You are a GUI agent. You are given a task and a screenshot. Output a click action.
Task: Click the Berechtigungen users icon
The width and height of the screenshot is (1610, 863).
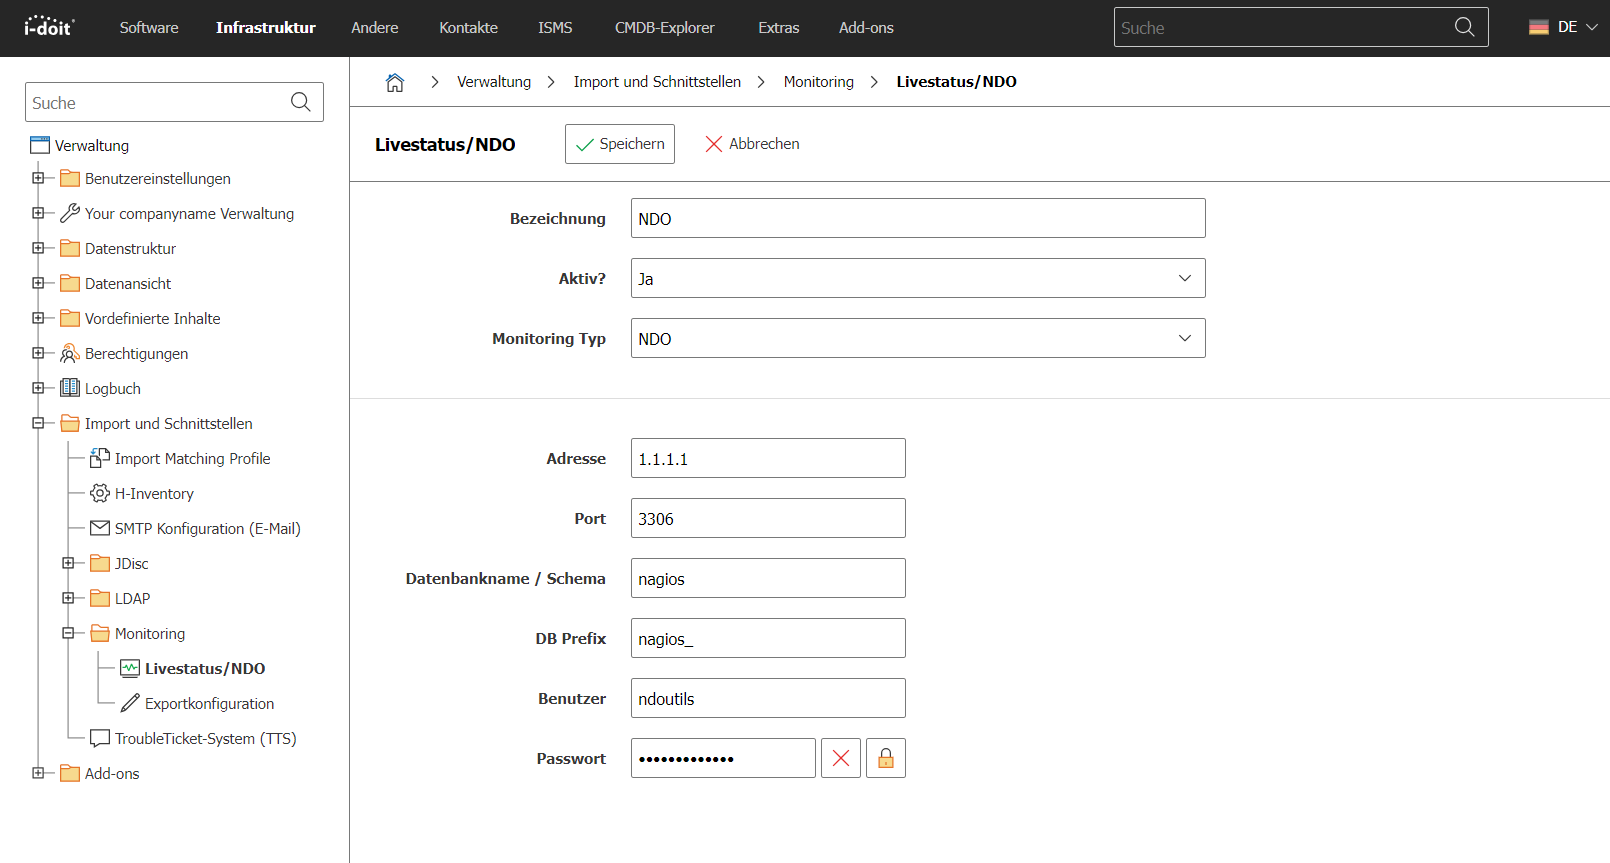[x=70, y=353]
